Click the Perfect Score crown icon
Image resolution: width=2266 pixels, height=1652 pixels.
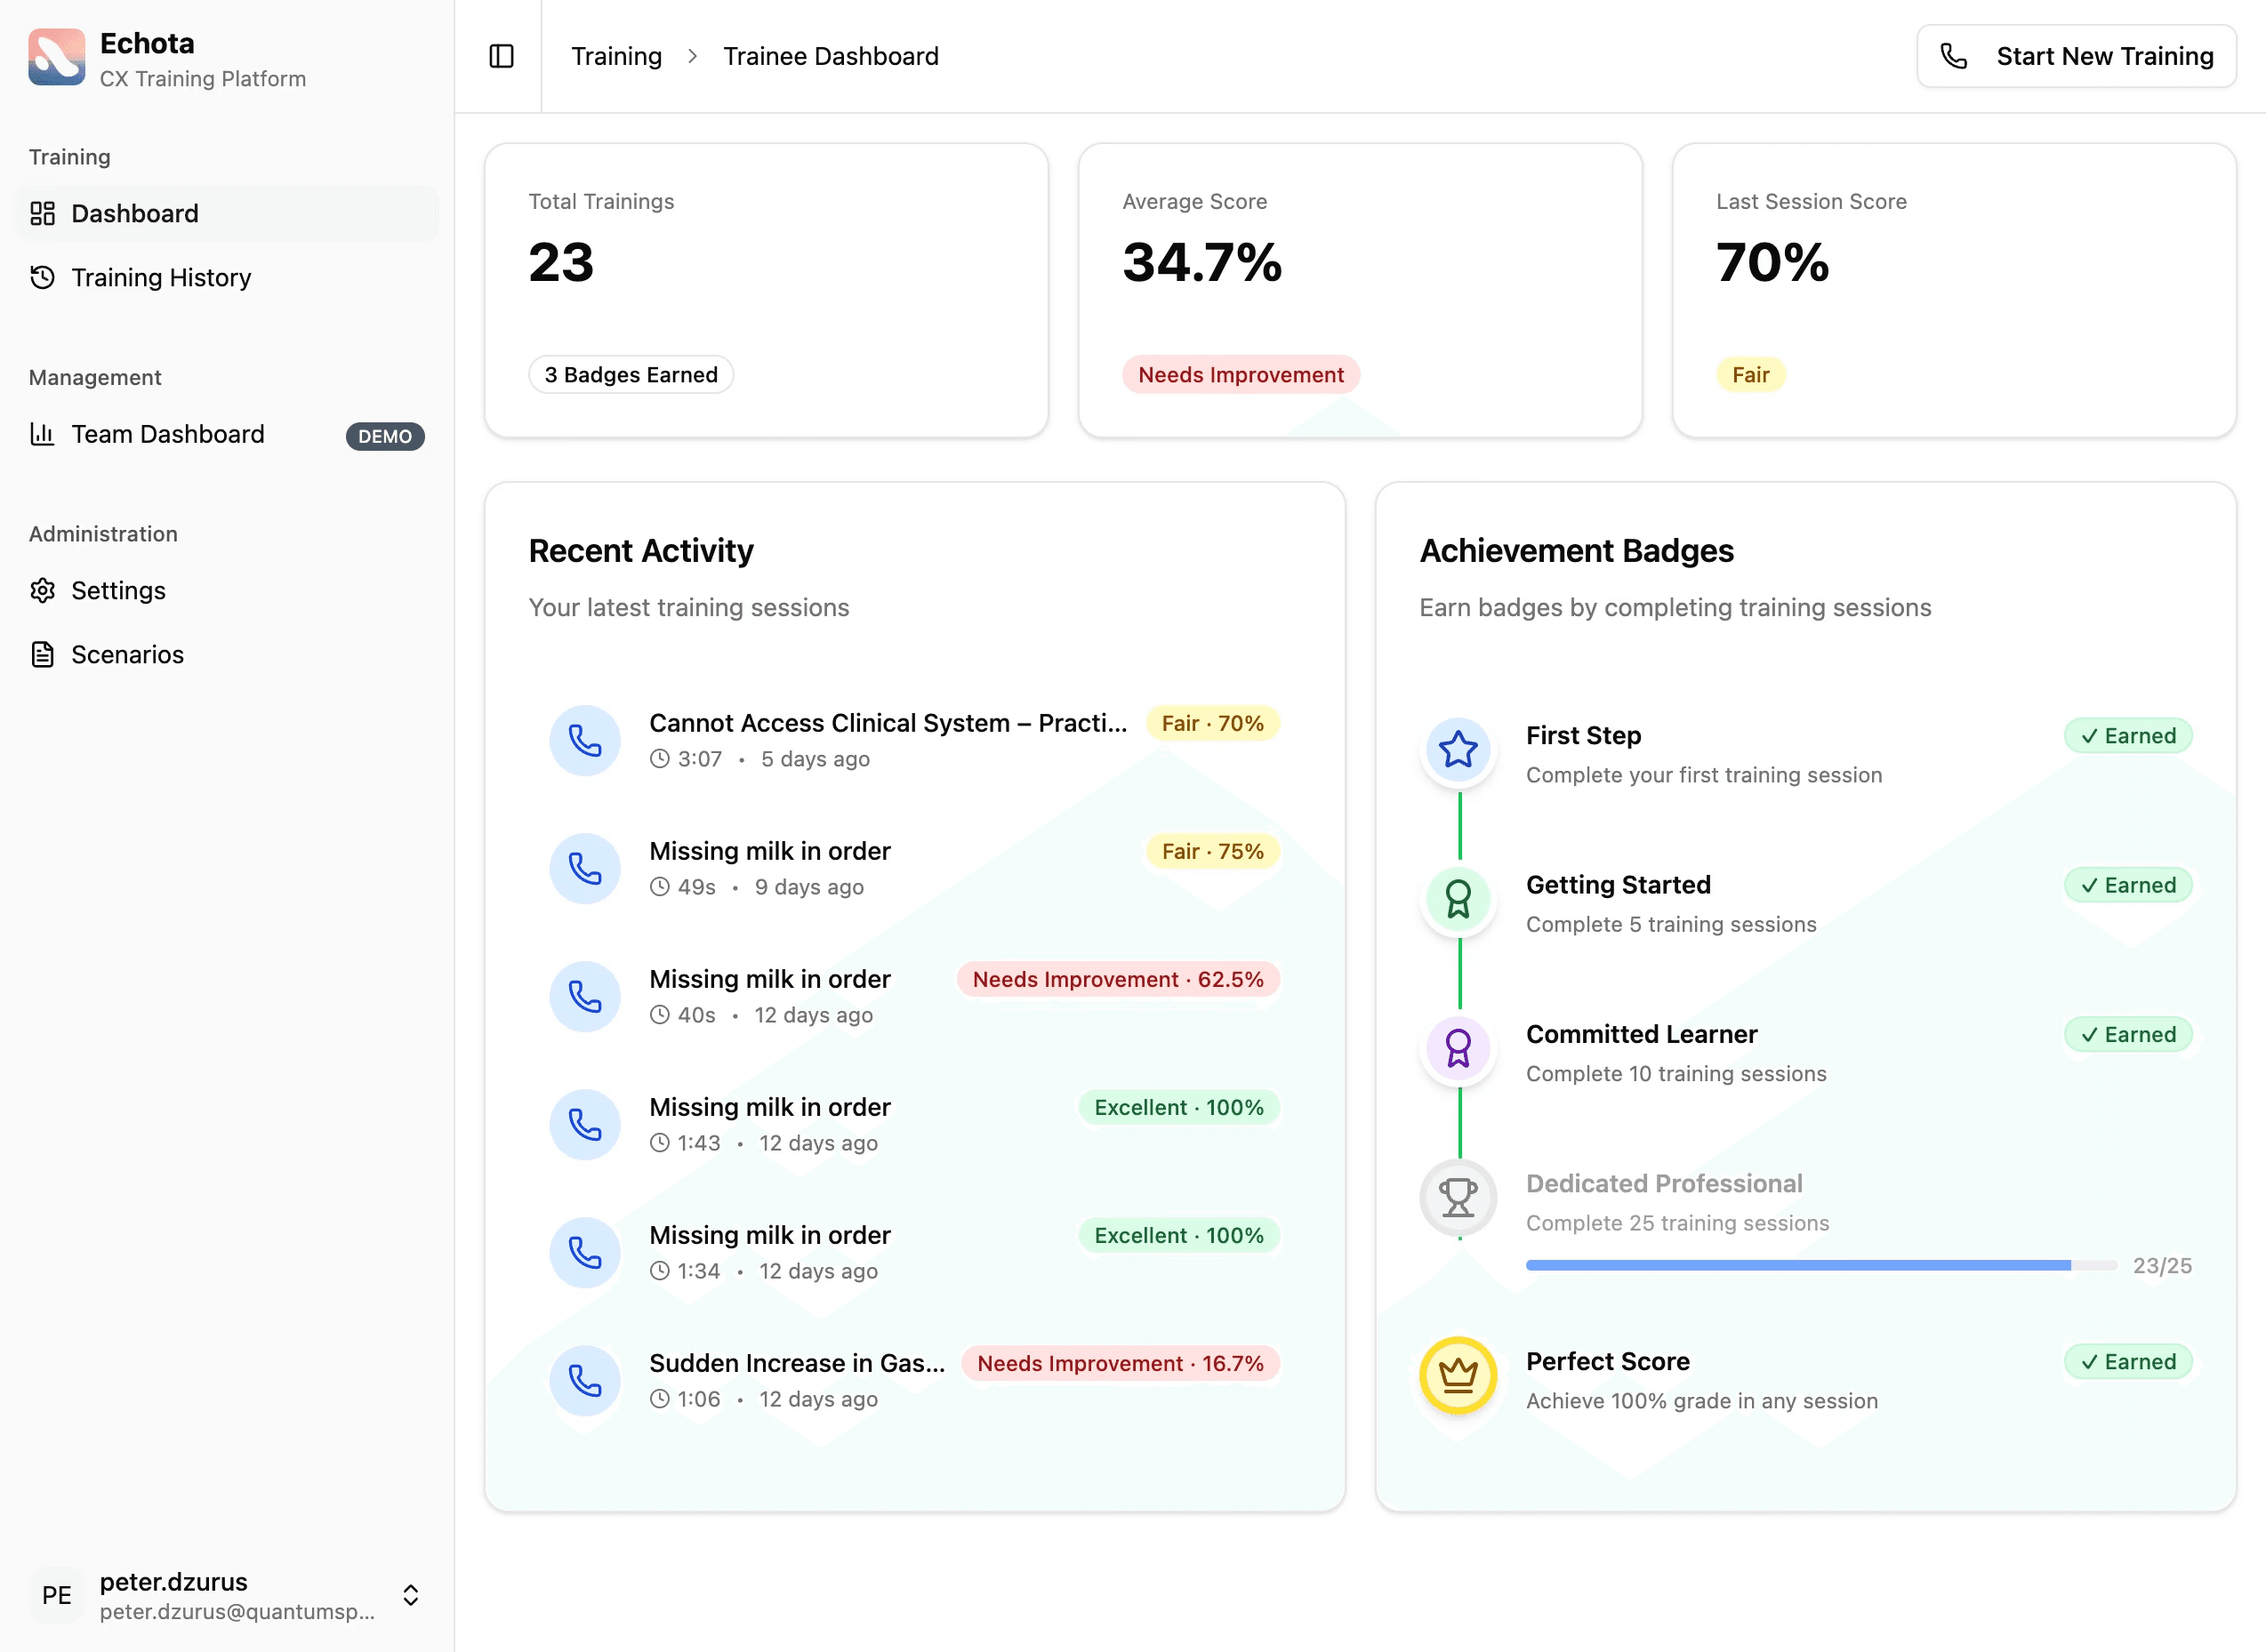(1458, 1375)
